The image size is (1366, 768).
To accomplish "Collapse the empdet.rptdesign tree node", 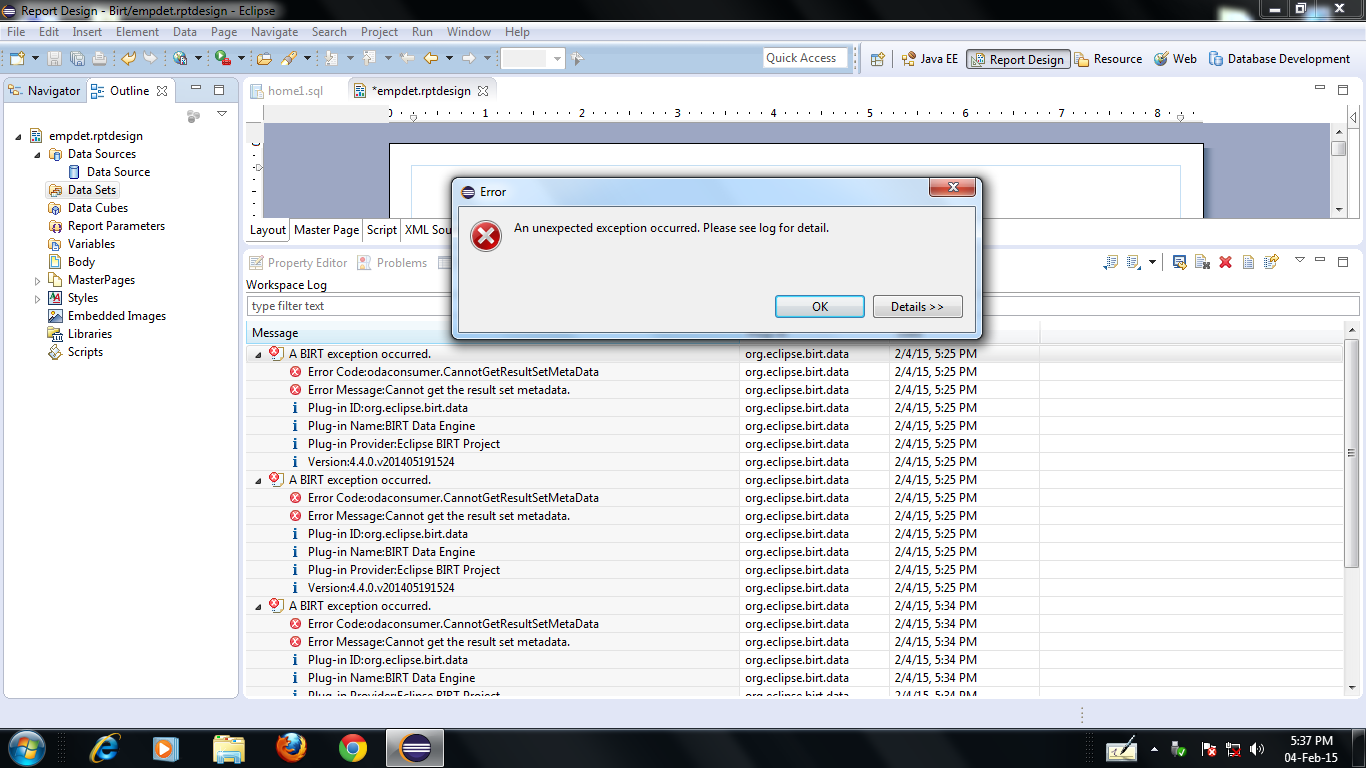I will (19, 136).
